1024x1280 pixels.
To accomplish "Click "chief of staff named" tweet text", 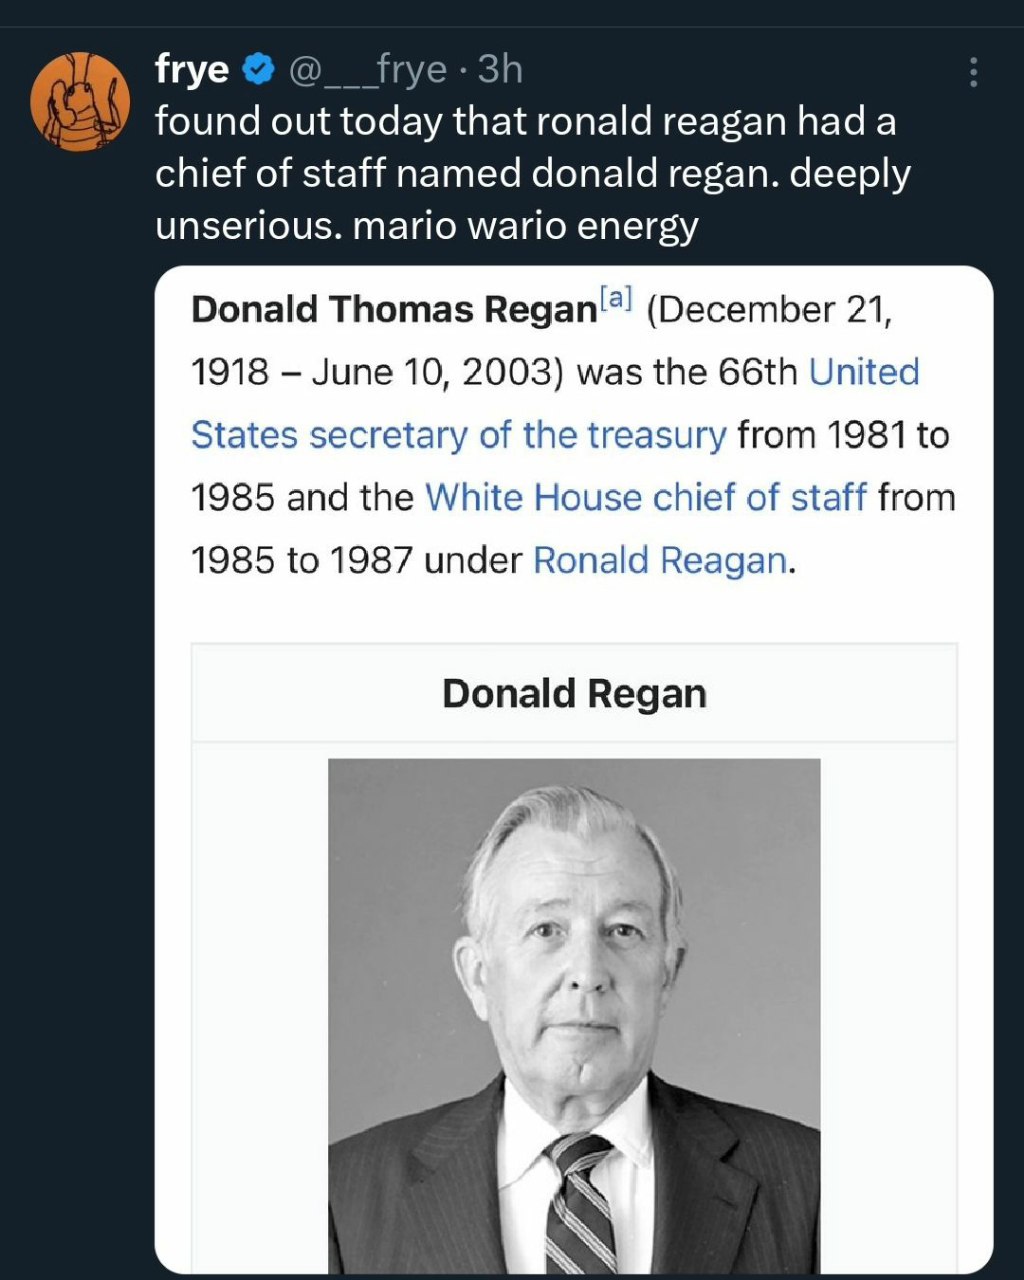I will pyautogui.click(x=338, y=174).
